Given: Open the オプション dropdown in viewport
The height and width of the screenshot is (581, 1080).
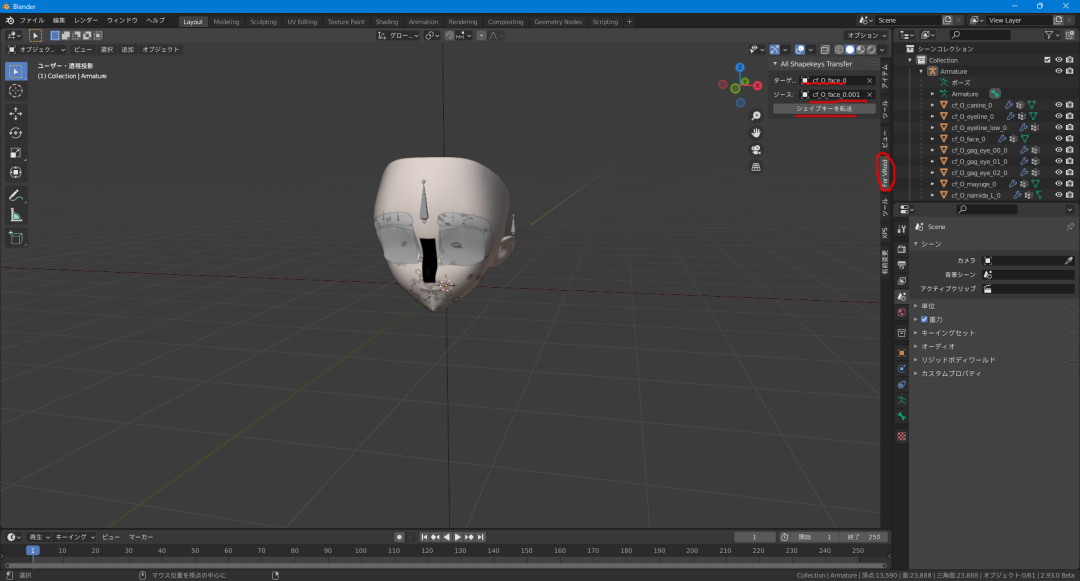Looking at the screenshot, I should click(x=866, y=36).
